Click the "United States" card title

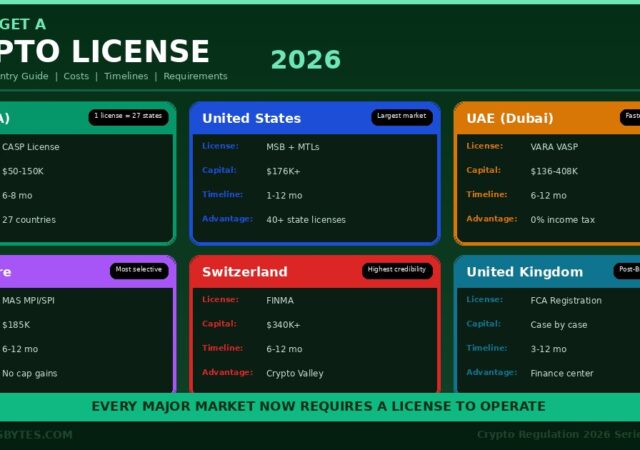pyautogui.click(x=251, y=118)
